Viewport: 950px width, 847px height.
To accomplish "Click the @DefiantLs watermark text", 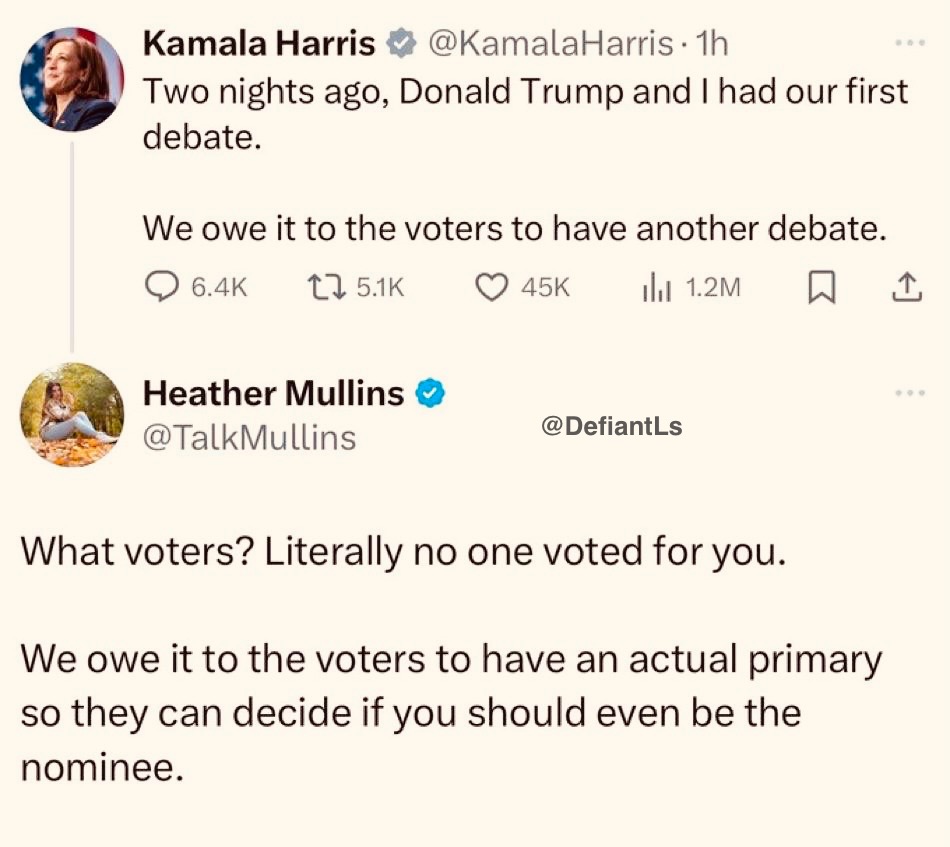I will point(611,426).
